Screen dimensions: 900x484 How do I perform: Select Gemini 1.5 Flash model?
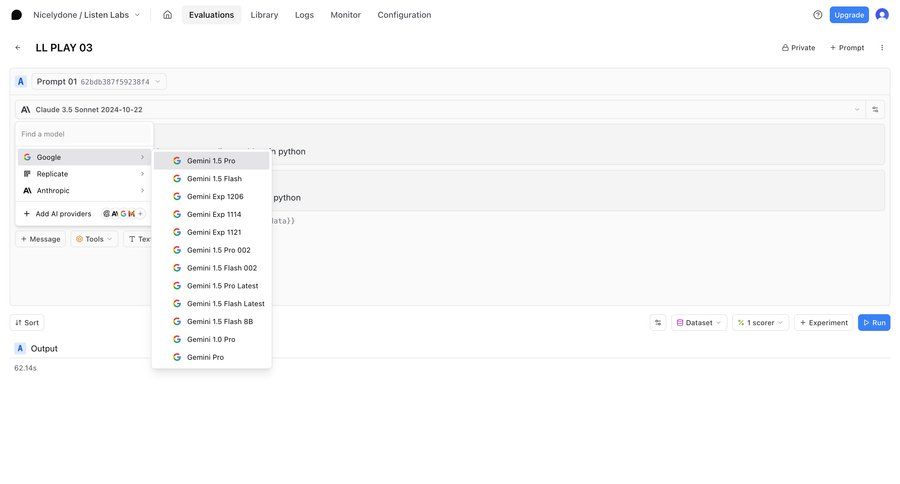tap(211, 179)
